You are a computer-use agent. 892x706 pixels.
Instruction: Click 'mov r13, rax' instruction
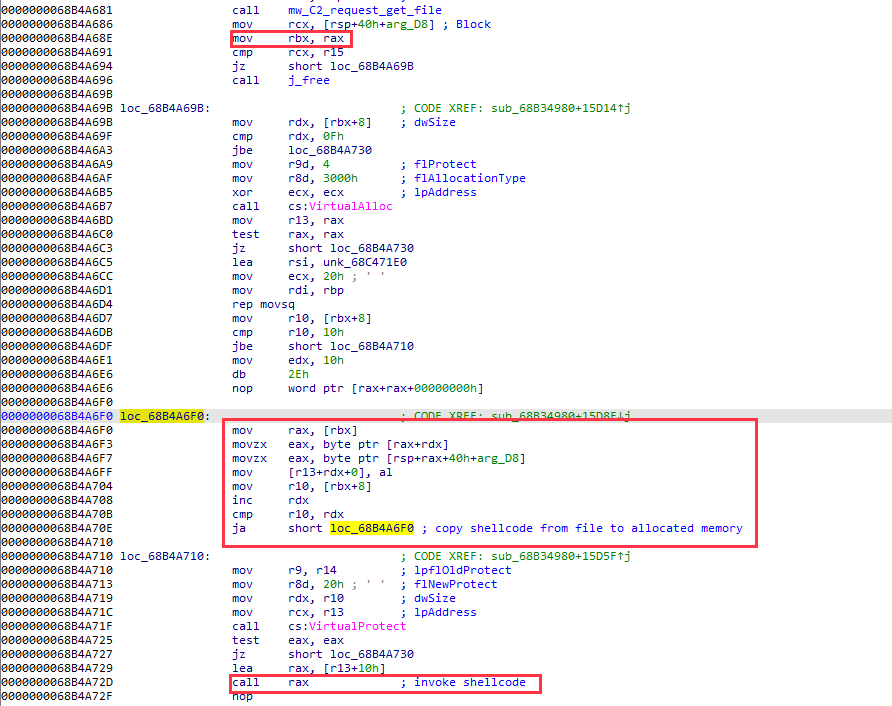288,220
